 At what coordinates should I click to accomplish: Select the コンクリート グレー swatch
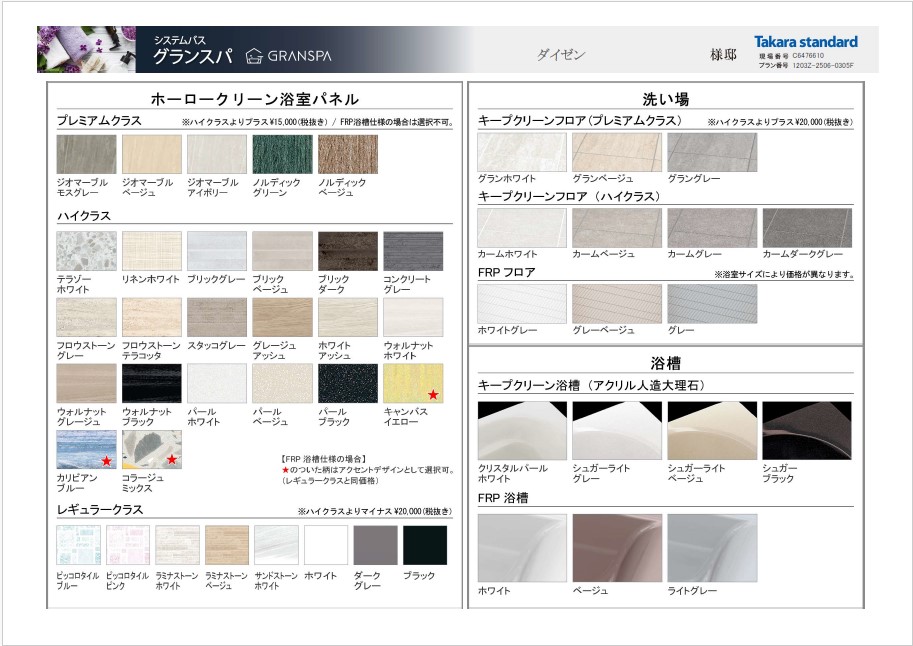coord(413,251)
